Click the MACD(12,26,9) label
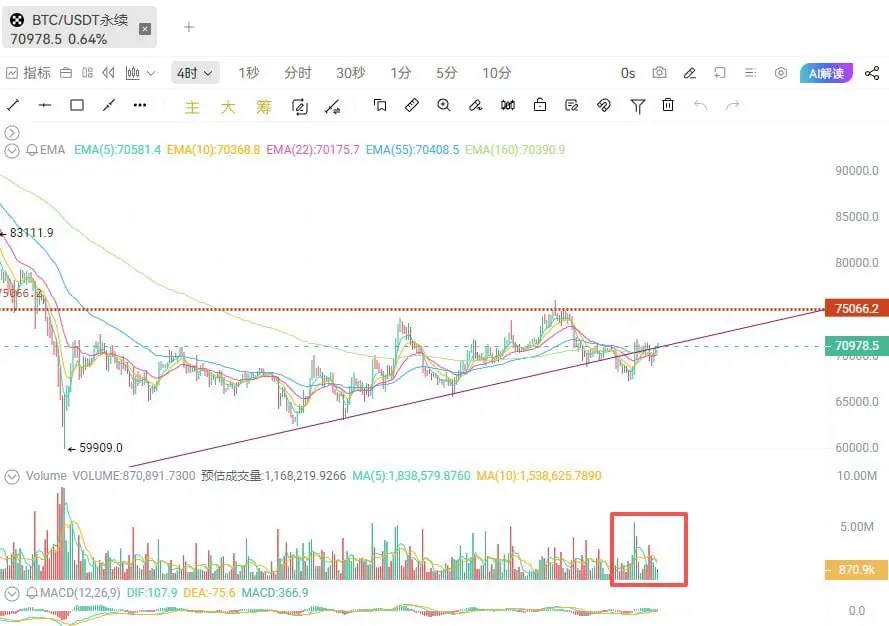The height and width of the screenshot is (626, 889). [x=80, y=593]
